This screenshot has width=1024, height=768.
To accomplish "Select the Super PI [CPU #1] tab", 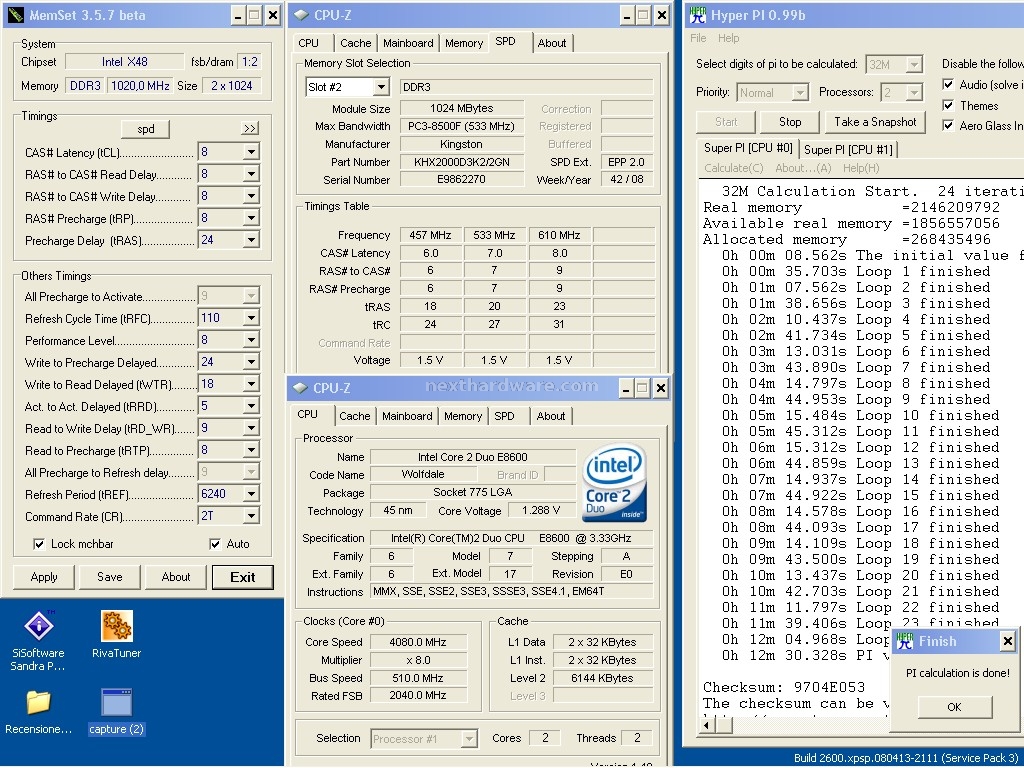I will click(x=848, y=150).
